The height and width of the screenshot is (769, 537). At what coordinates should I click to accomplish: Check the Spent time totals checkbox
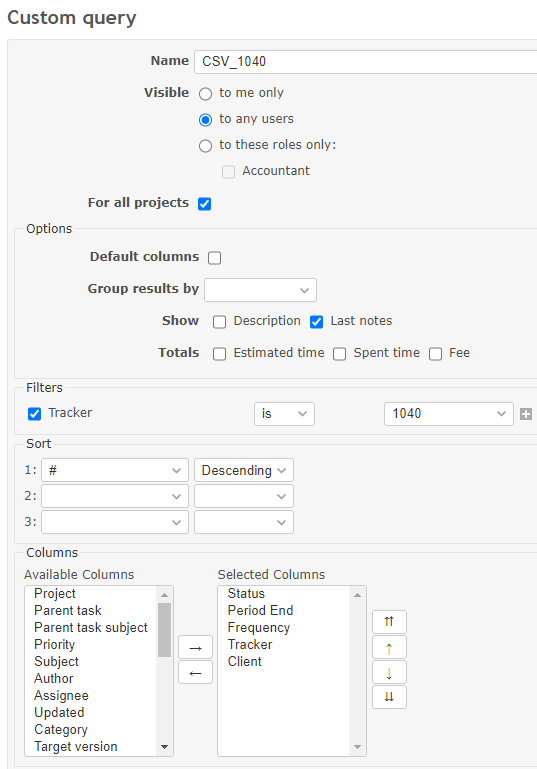click(339, 354)
